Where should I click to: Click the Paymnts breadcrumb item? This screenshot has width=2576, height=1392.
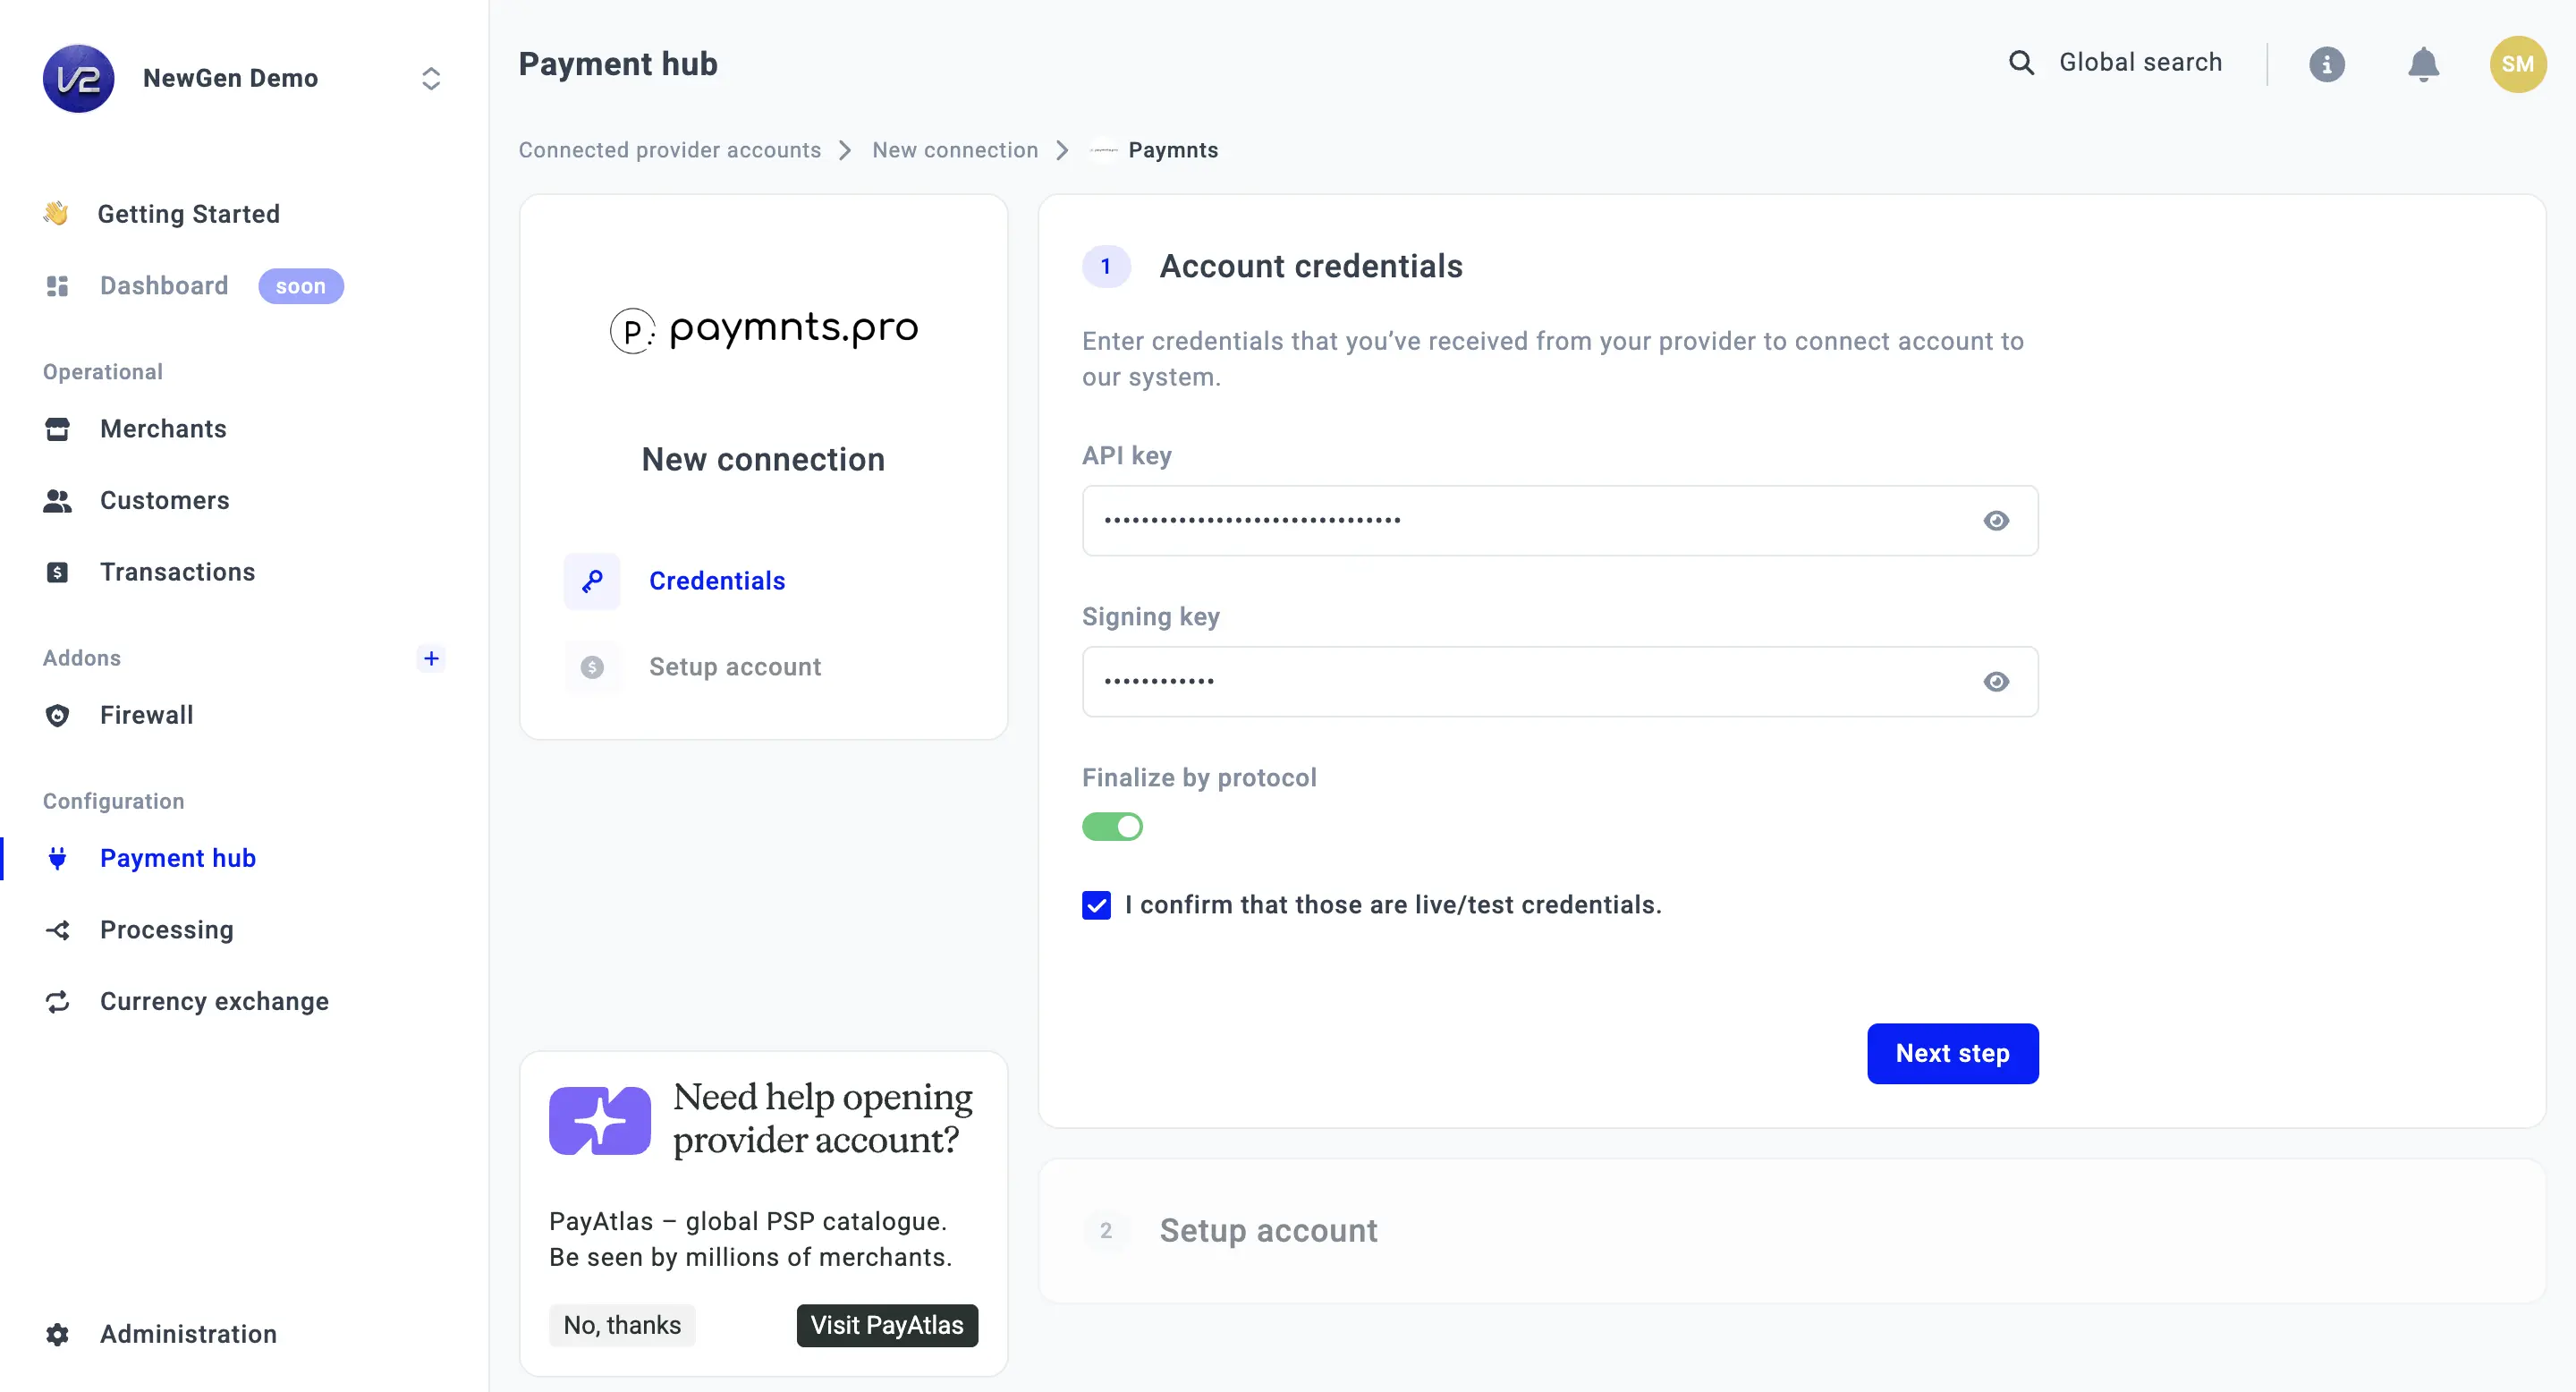(1172, 150)
